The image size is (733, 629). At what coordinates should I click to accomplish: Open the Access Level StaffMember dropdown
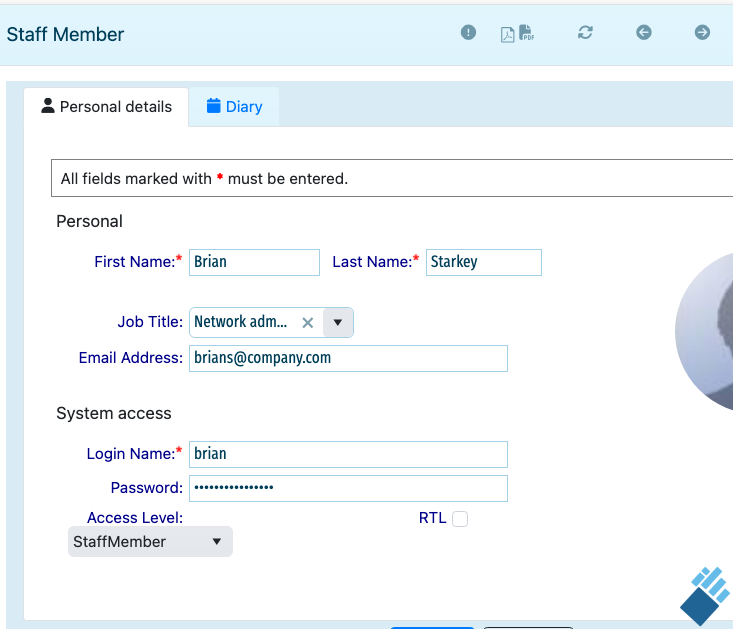[150, 542]
